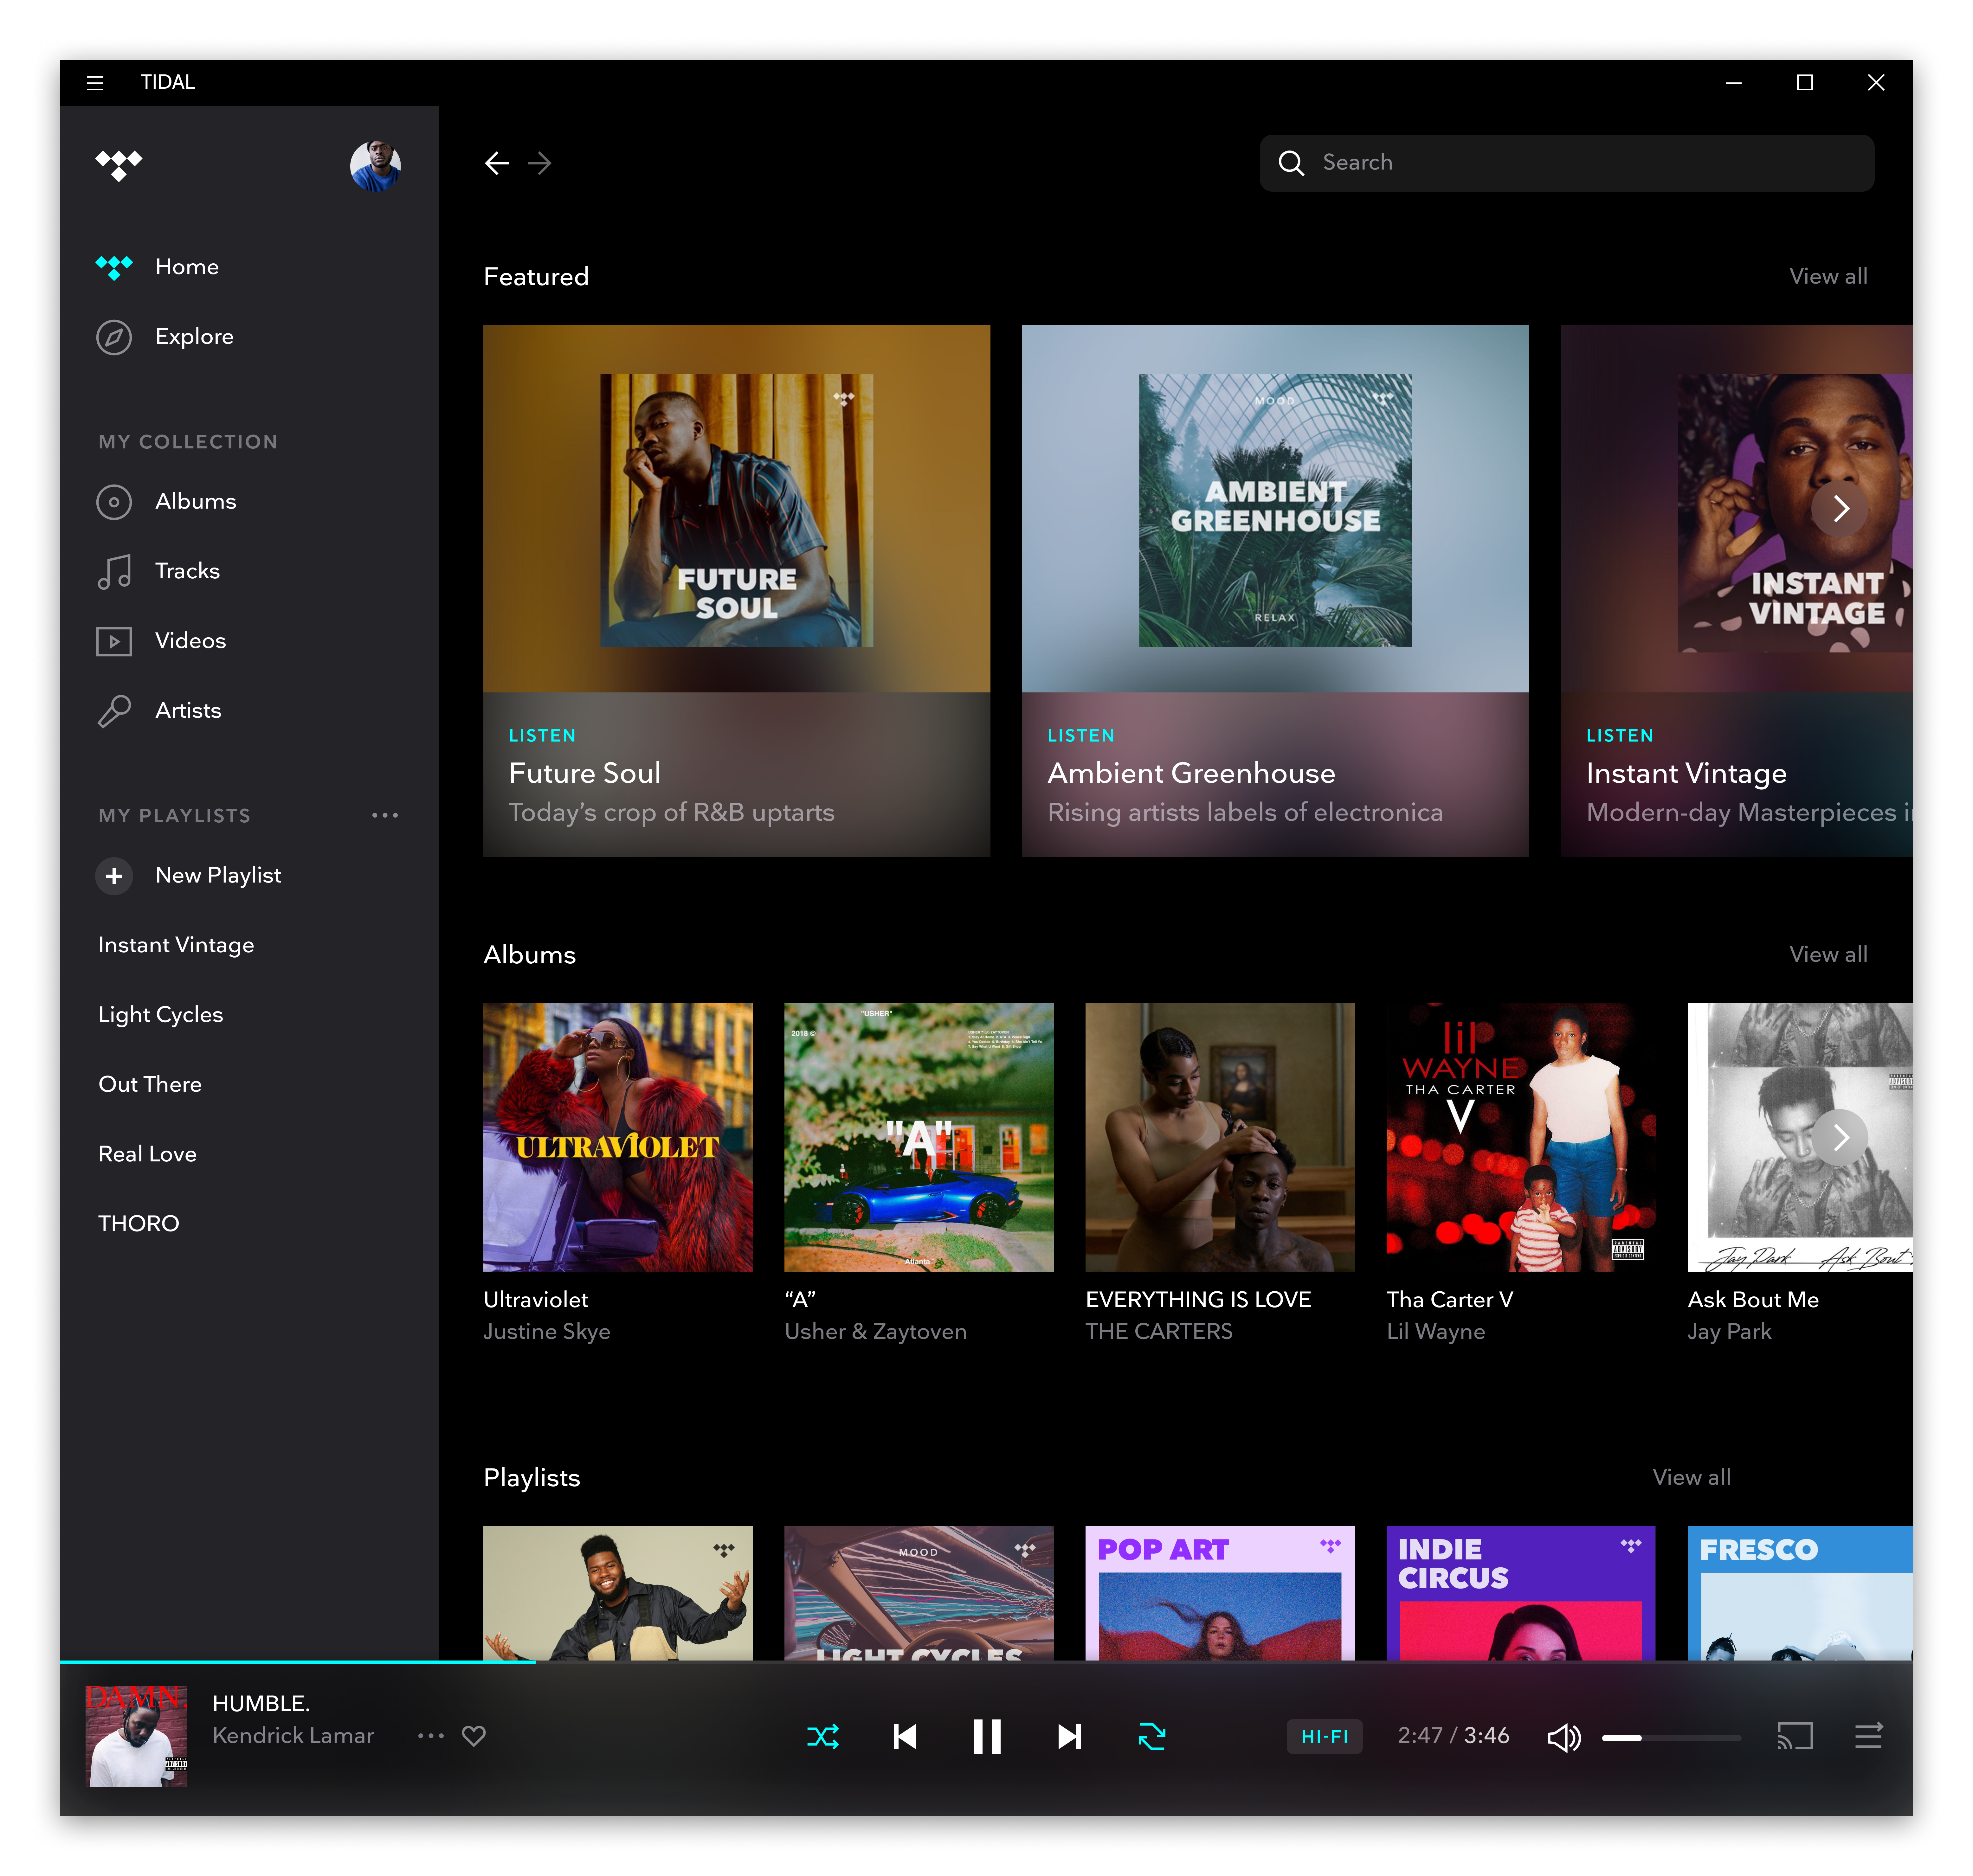Click the Artists microphone icon
The width and height of the screenshot is (1973, 1876).
click(114, 711)
